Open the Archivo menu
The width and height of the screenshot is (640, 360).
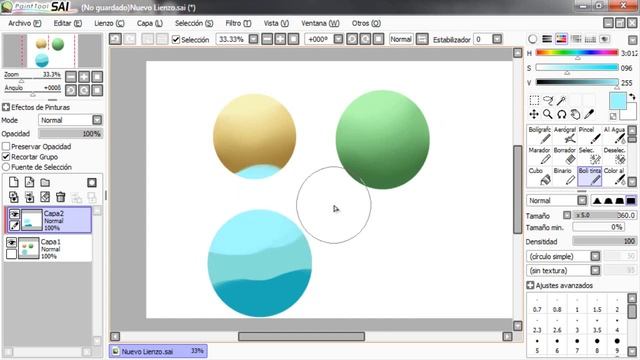click(x=25, y=23)
